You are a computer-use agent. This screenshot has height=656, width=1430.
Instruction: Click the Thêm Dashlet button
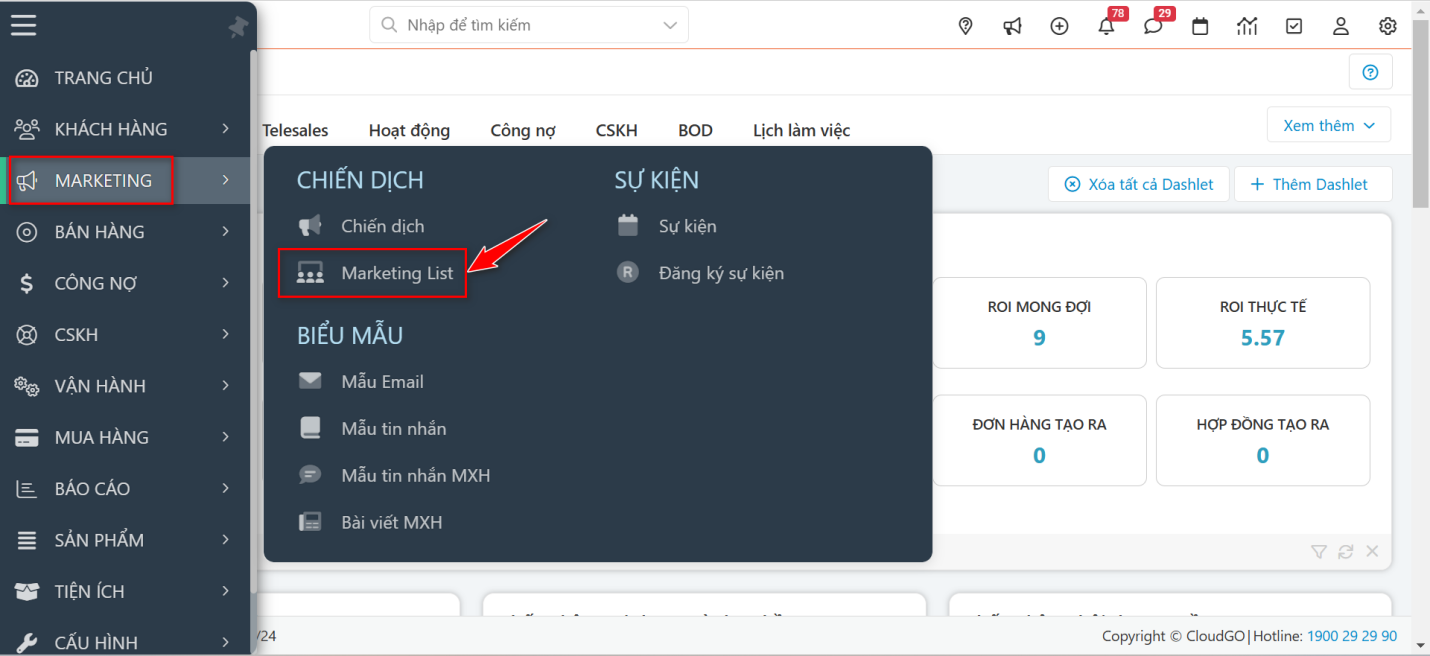(x=1313, y=184)
